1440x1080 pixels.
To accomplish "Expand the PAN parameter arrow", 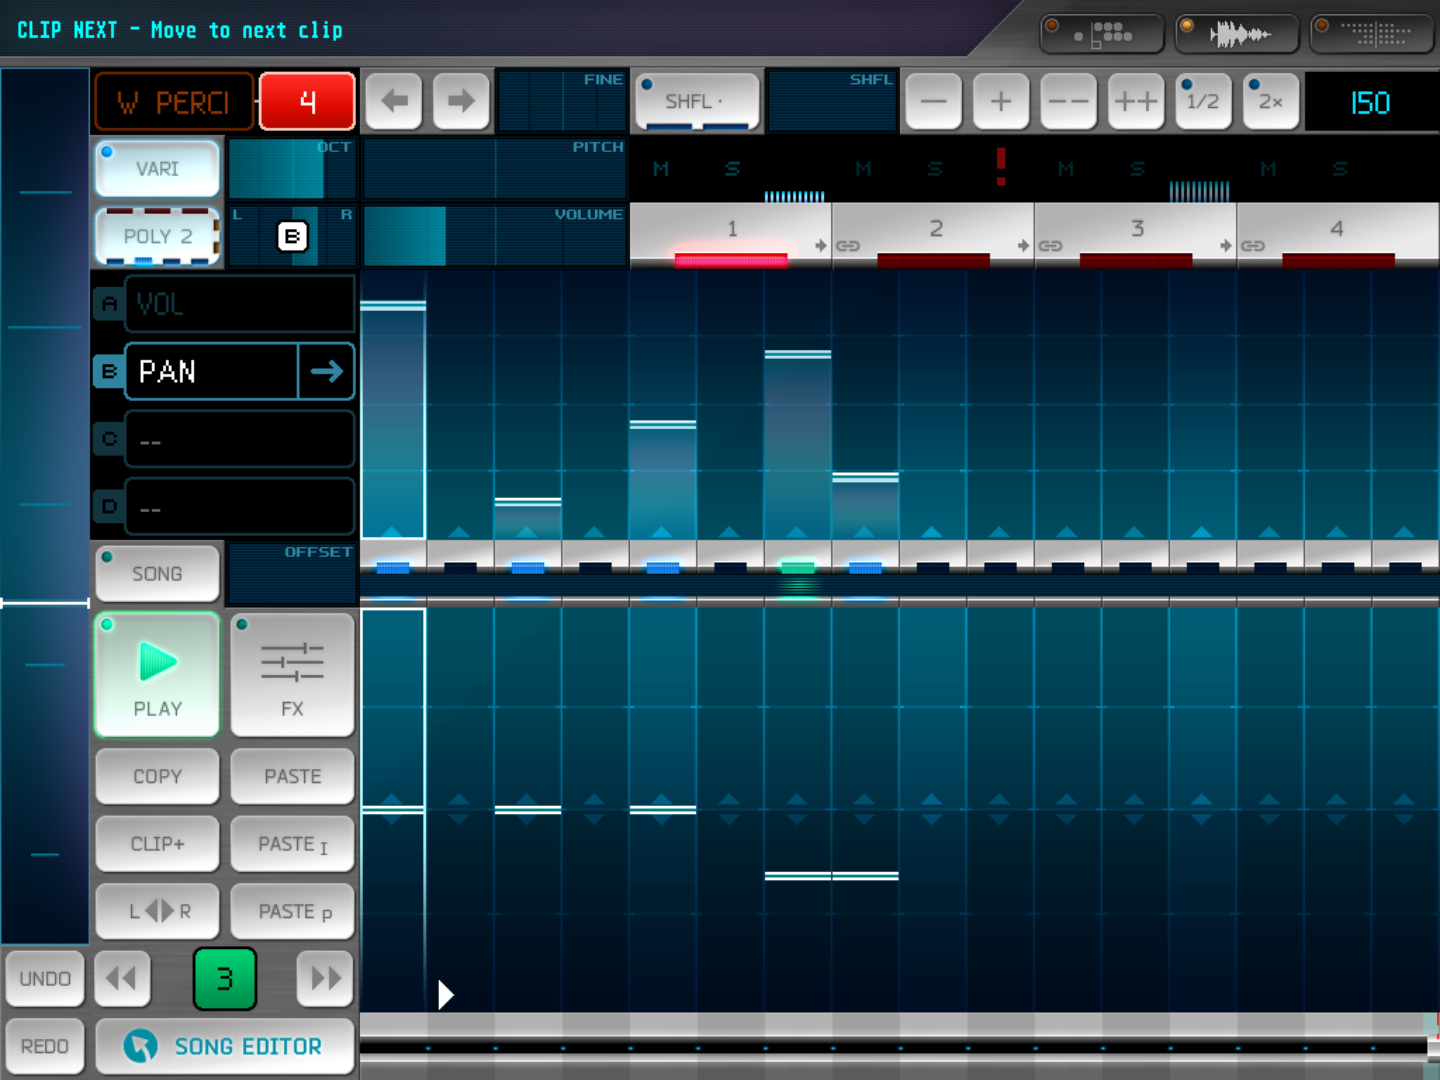I will 326,372.
